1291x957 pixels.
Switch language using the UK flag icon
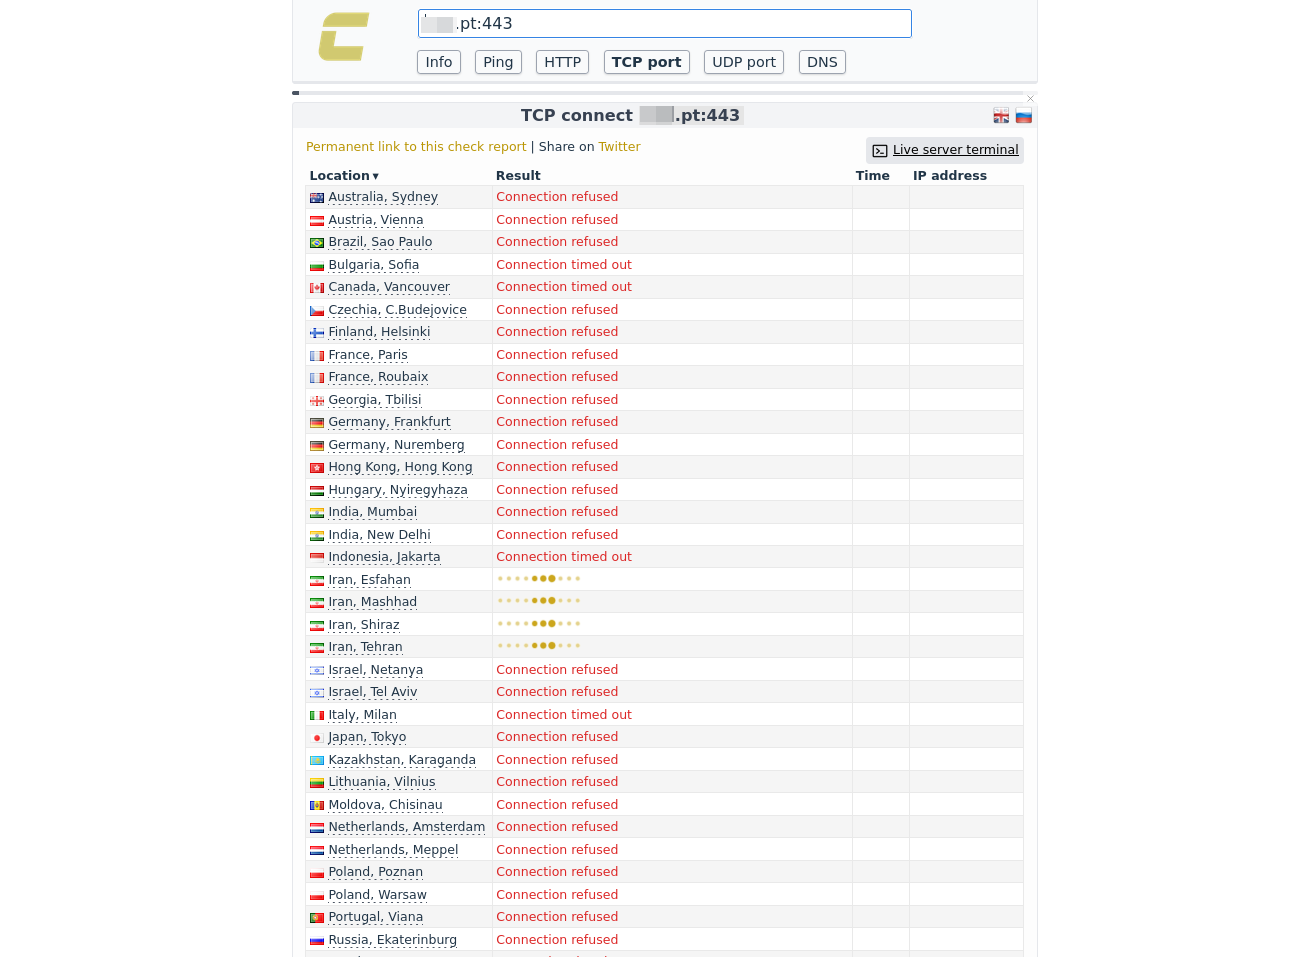[x=1001, y=116]
